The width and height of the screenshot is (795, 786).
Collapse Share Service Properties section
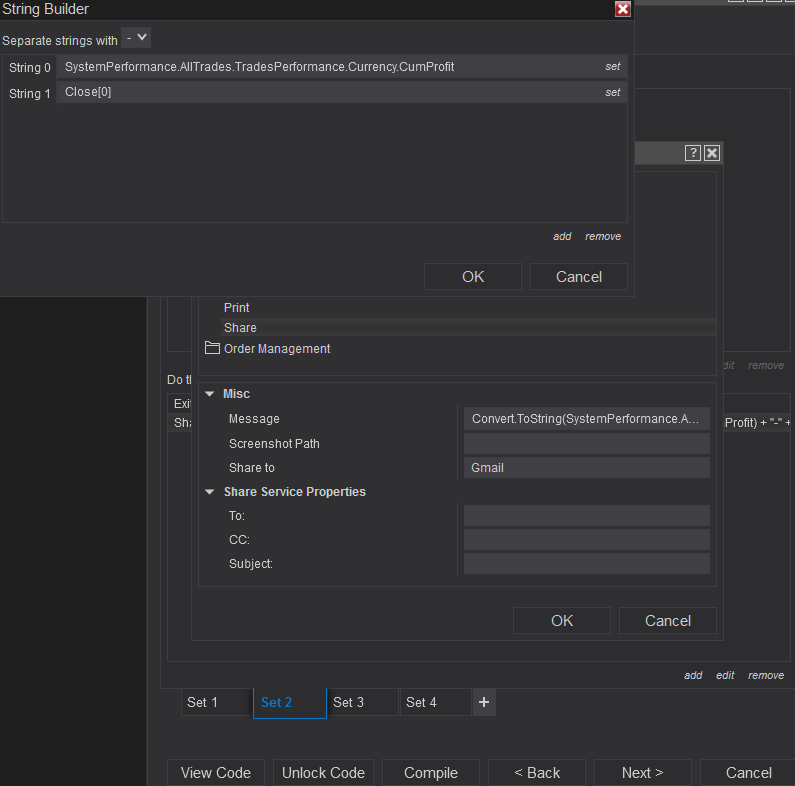[210, 492]
